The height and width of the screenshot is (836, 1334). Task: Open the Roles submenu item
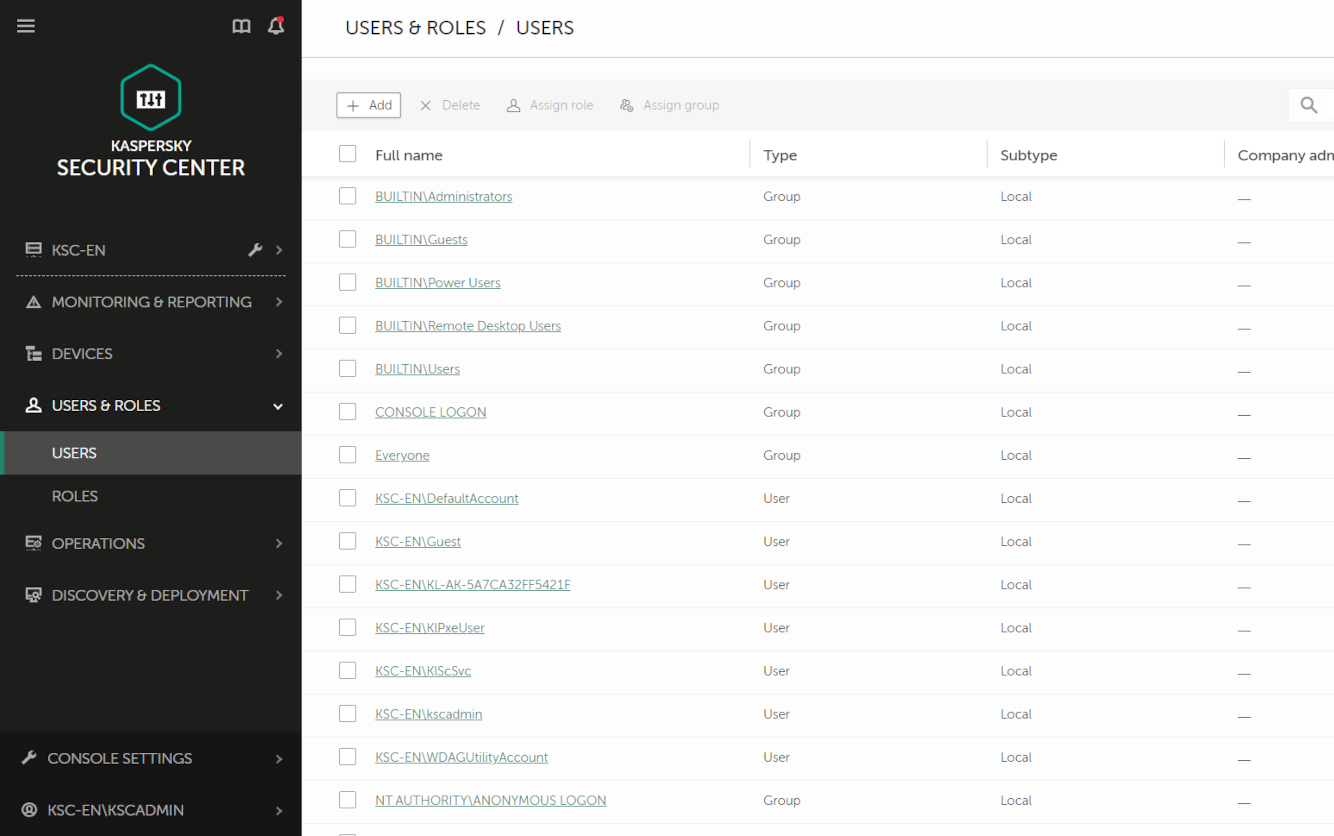click(x=75, y=496)
